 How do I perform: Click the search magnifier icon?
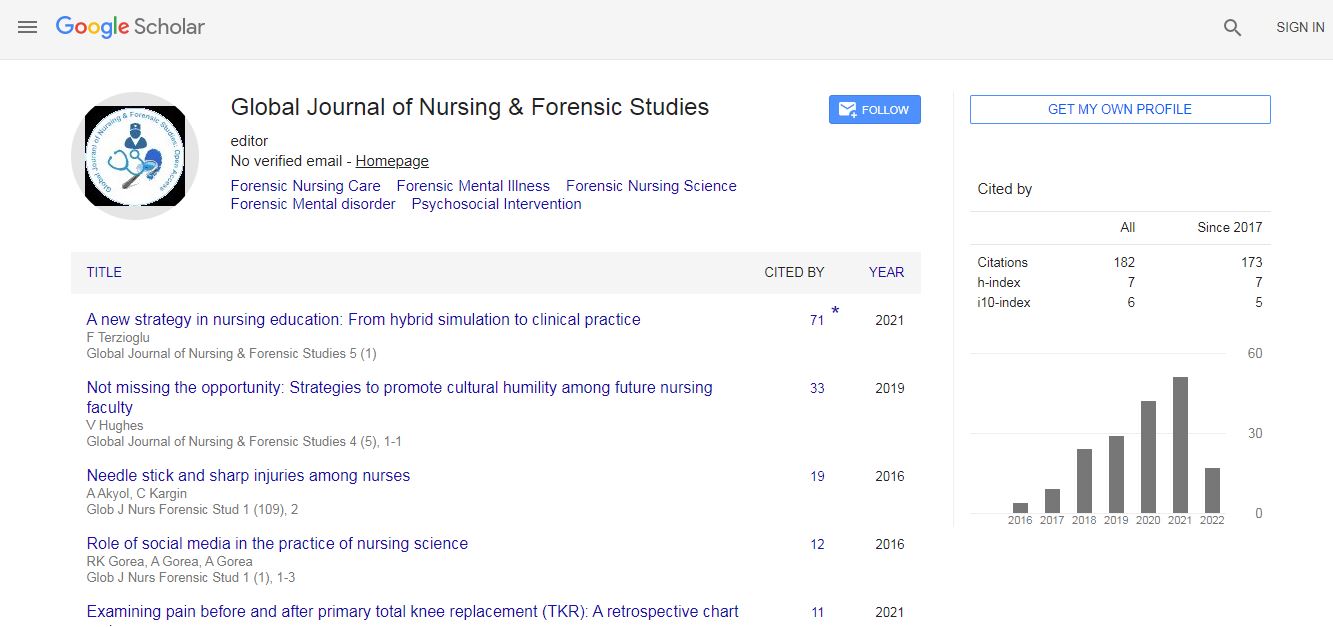click(x=1232, y=28)
